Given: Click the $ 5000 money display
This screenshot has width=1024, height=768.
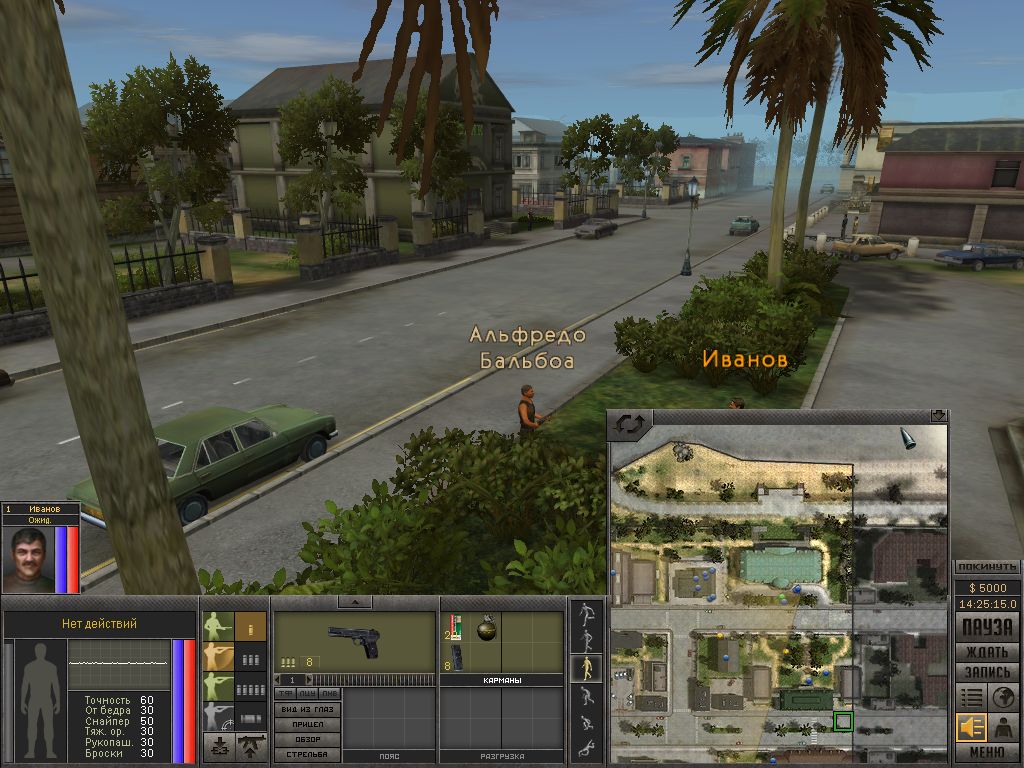Looking at the screenshot, I should point(987,588).
